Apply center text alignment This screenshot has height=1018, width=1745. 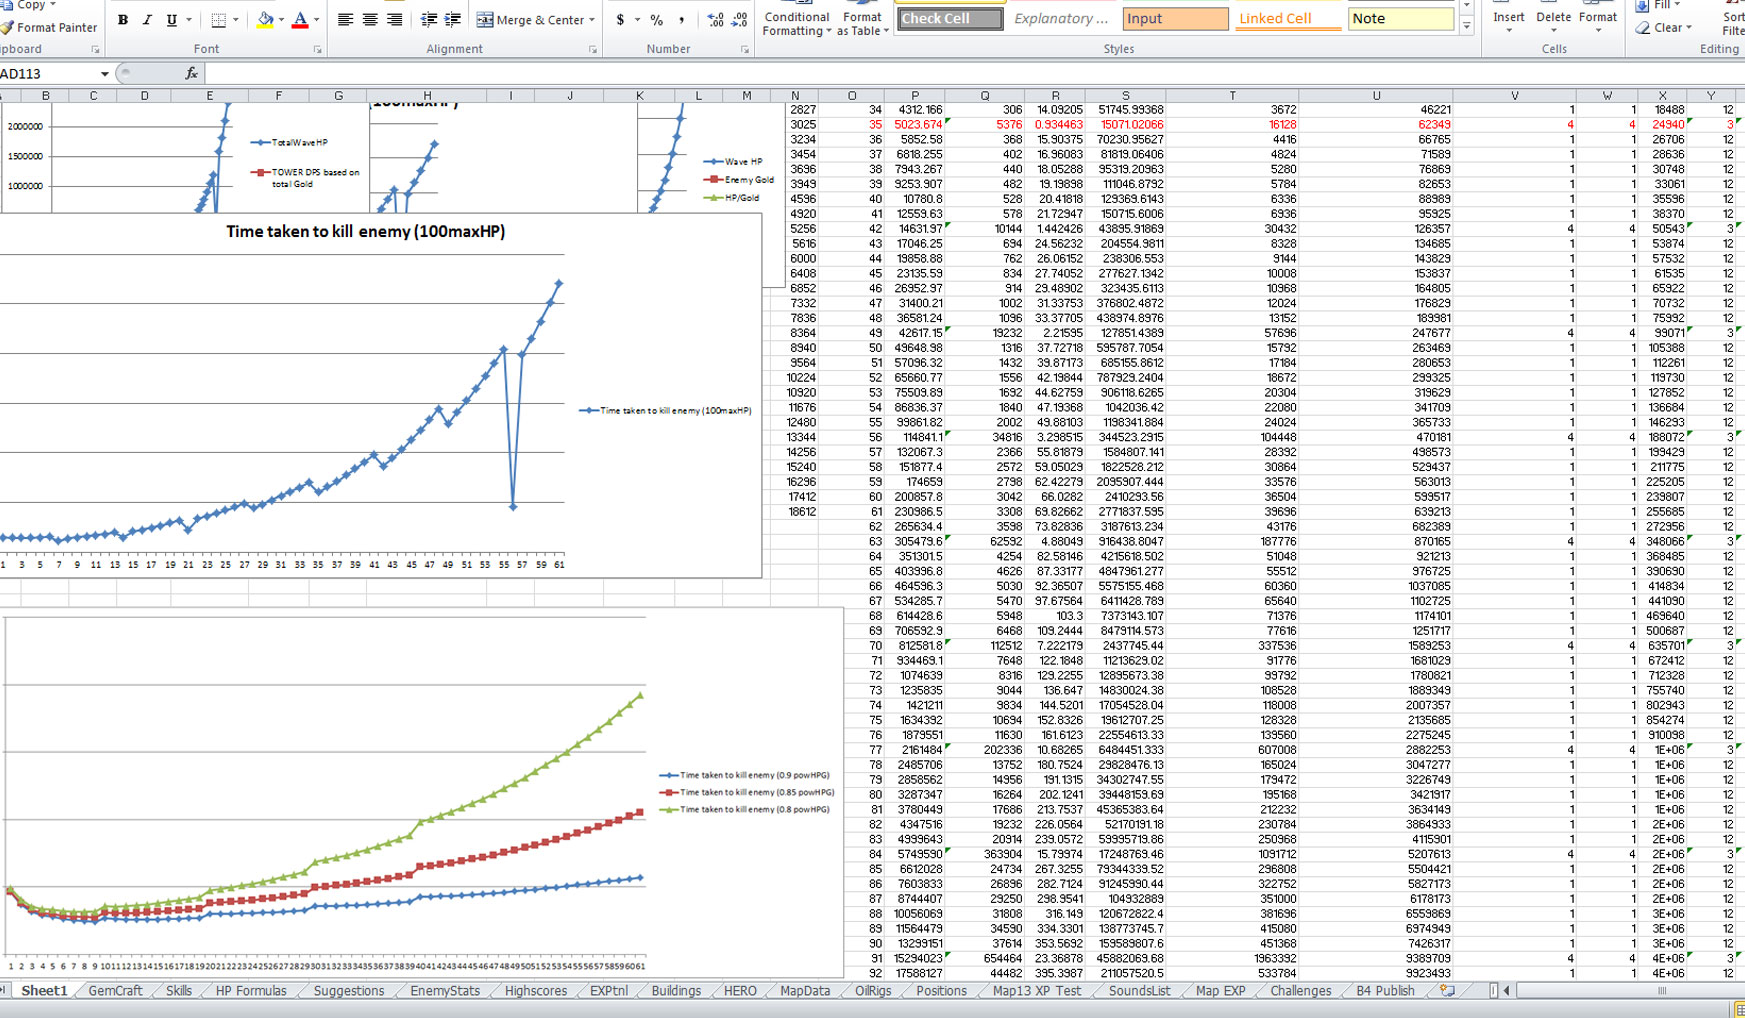[369, 20]
